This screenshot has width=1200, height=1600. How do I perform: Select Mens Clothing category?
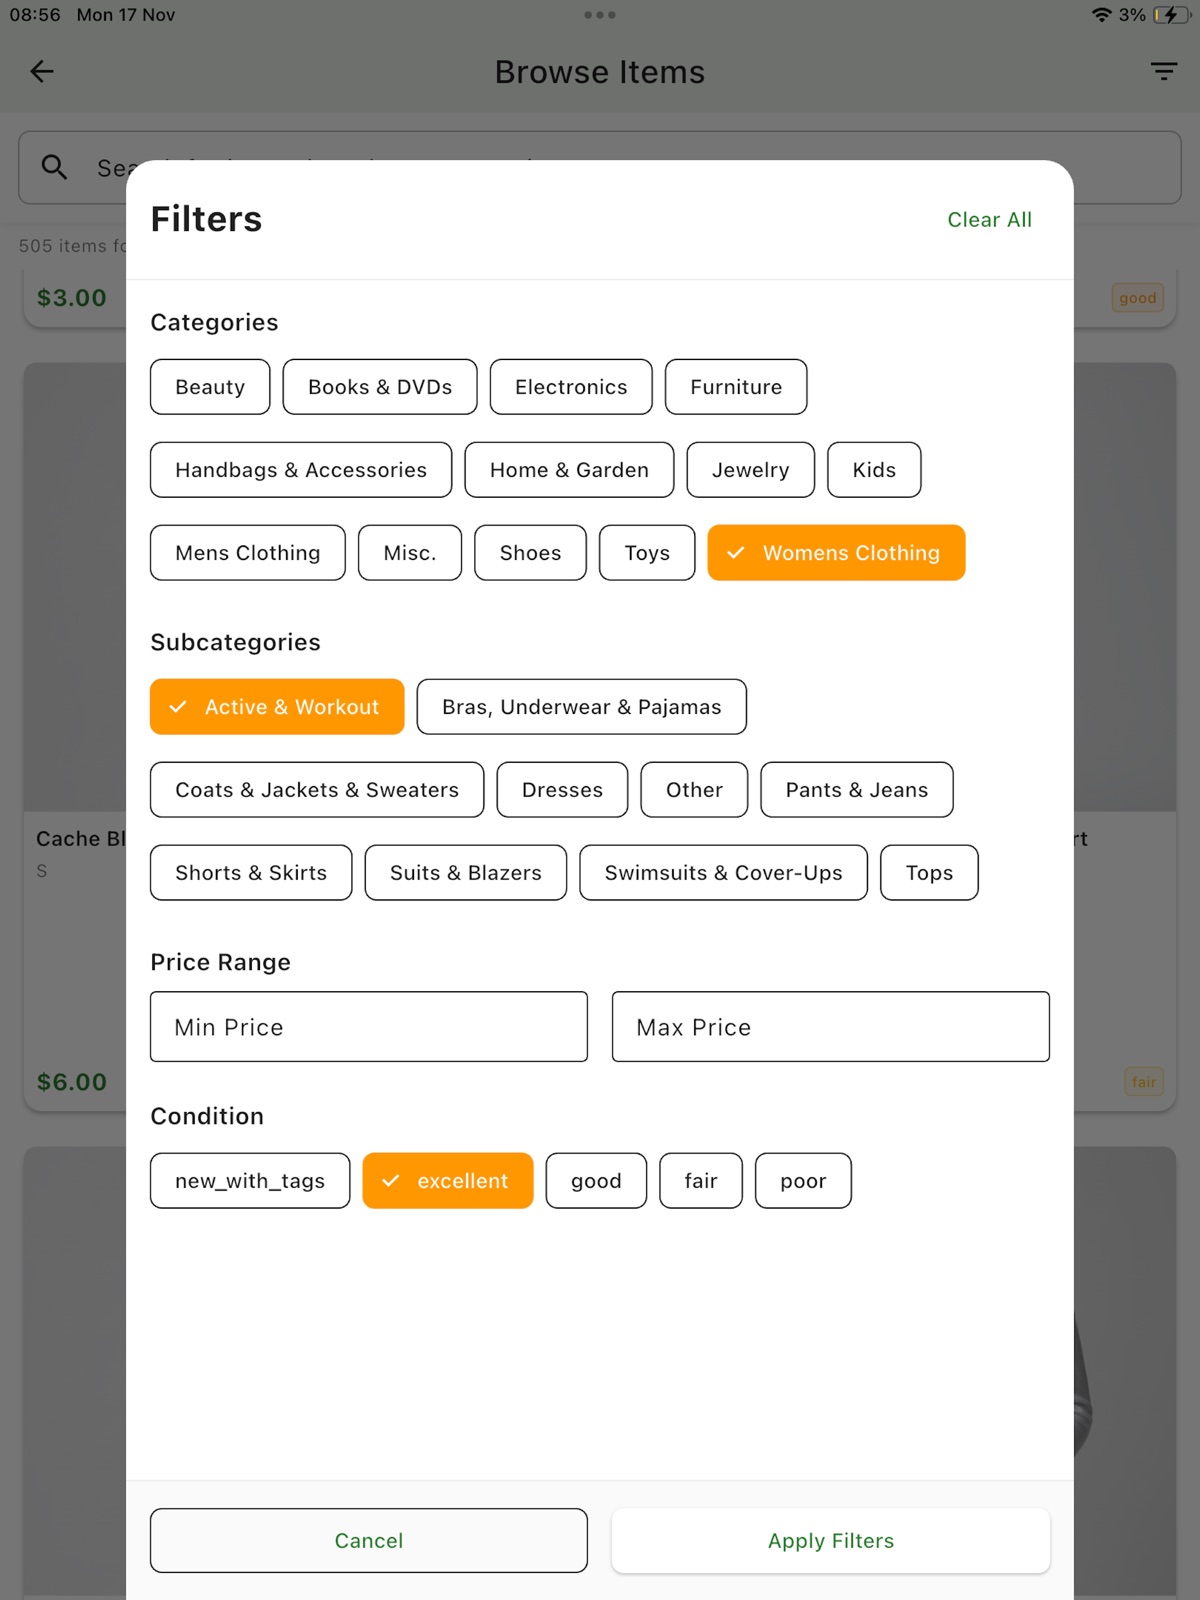coord(248,553)
